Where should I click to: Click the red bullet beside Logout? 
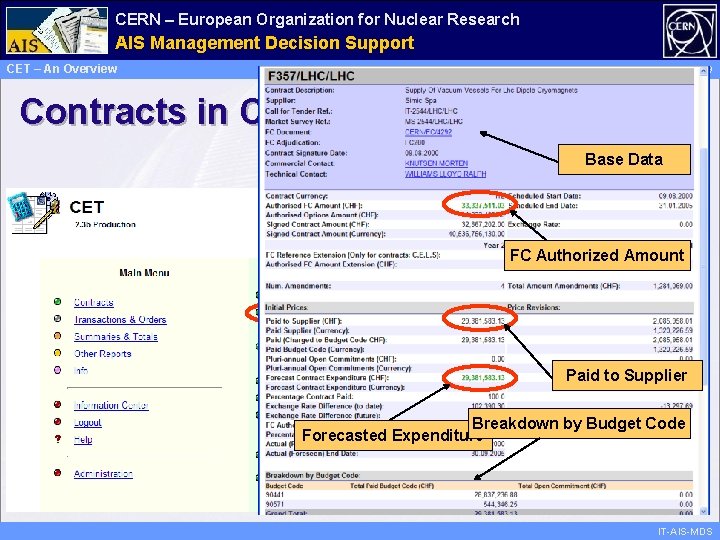pos(57,422)
